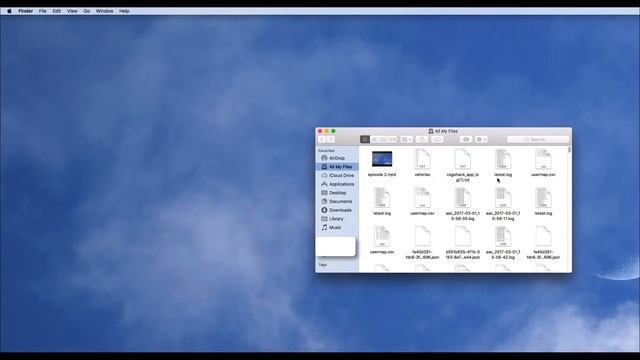This screenshot has height=360, width=640.
Task: Switch to Cover Flow view in toolbar
Action: [x=392, y=140]
